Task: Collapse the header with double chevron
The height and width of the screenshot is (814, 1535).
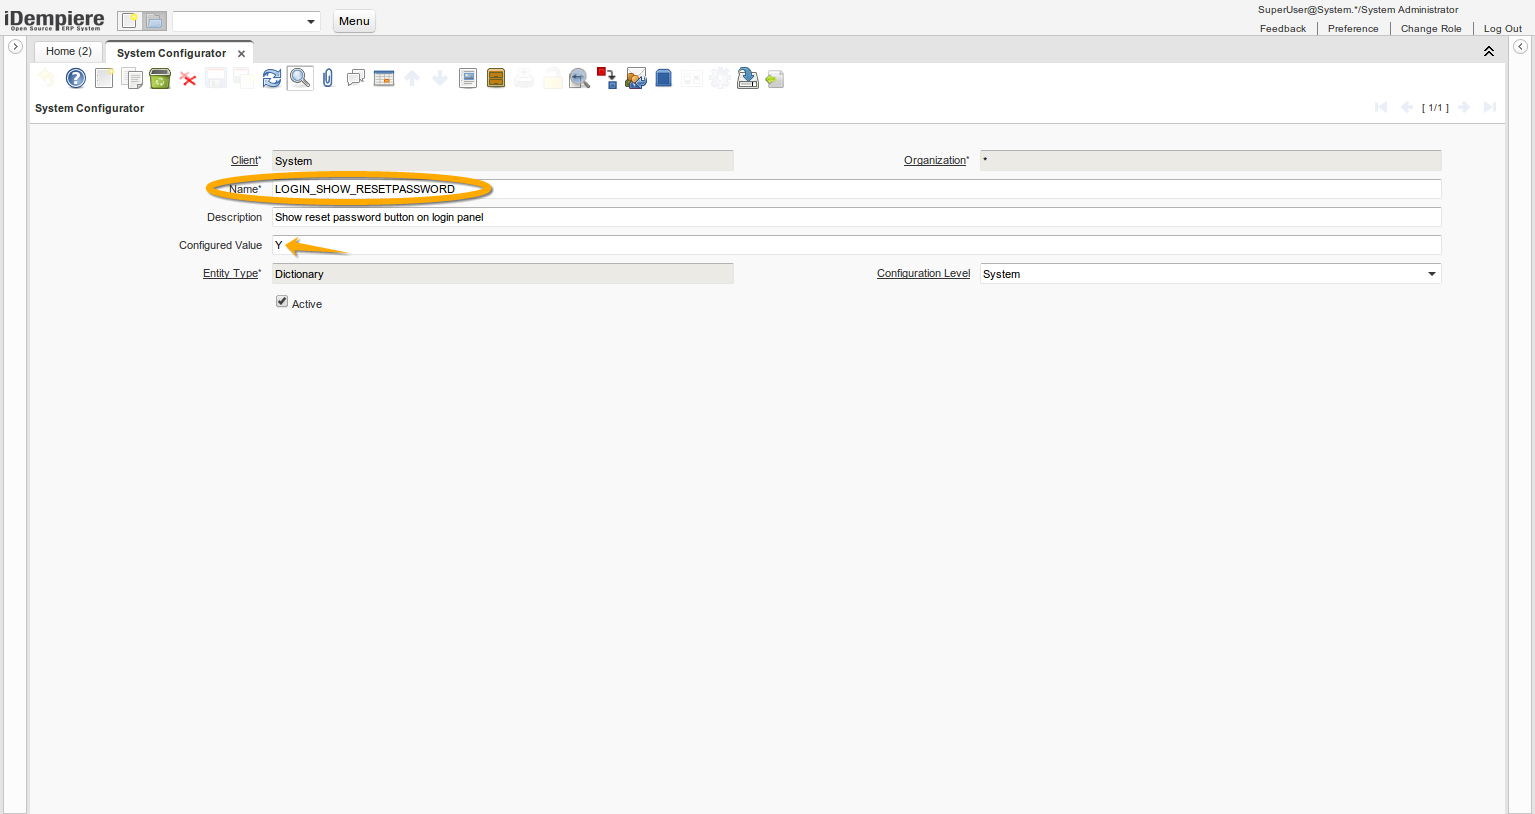Action: (1488, 51)
